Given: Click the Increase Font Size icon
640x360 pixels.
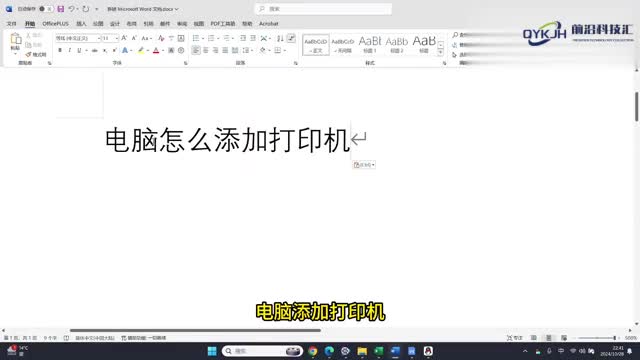Looking at the screenshot, I should pyautogui.click(x=124, y=38).
